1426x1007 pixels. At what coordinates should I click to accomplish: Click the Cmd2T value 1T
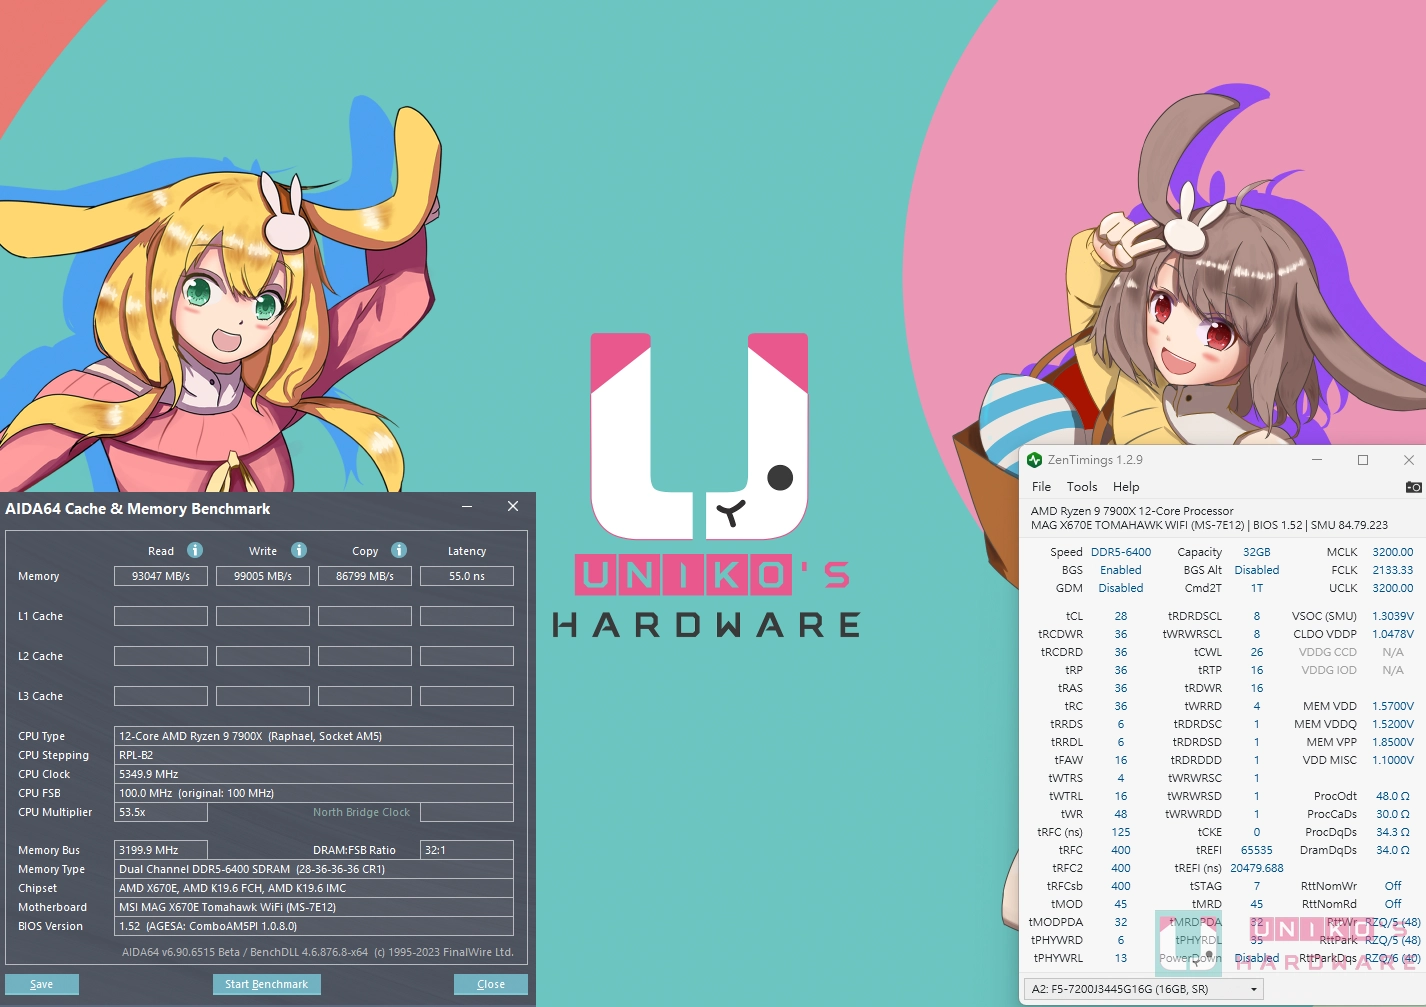(1257, 588)
